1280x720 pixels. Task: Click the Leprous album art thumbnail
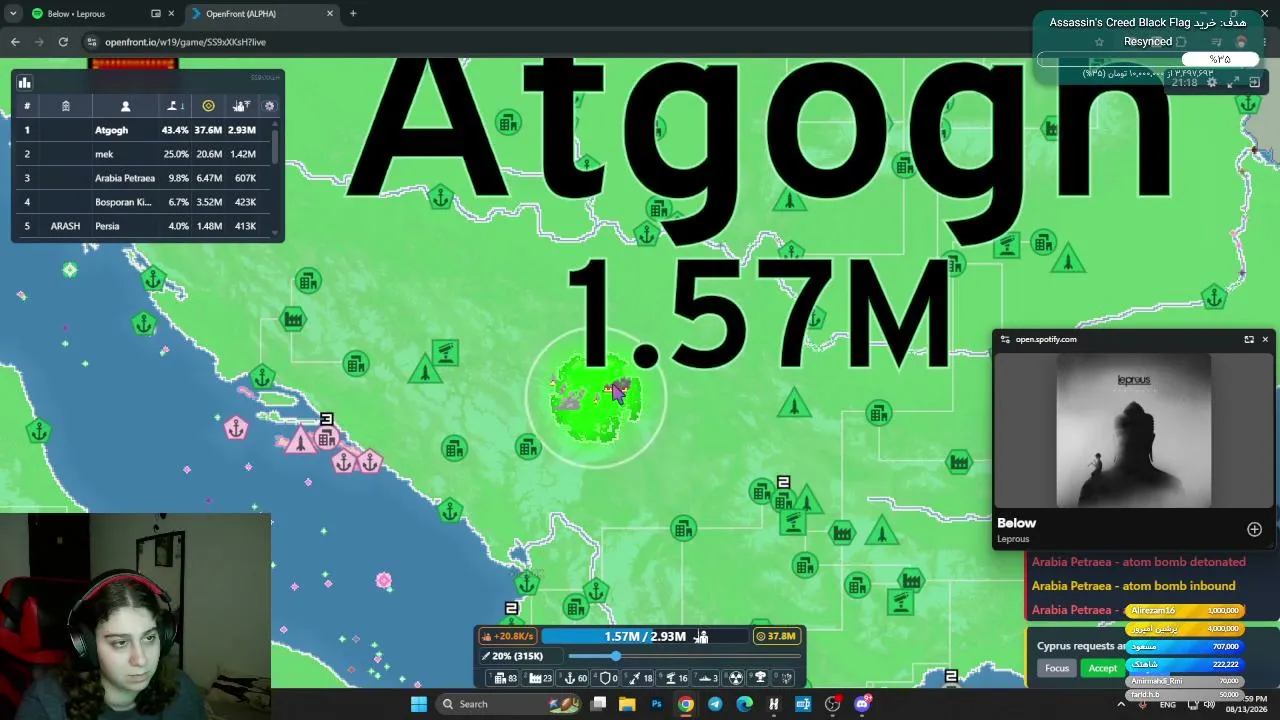(x=1134, y=431)
